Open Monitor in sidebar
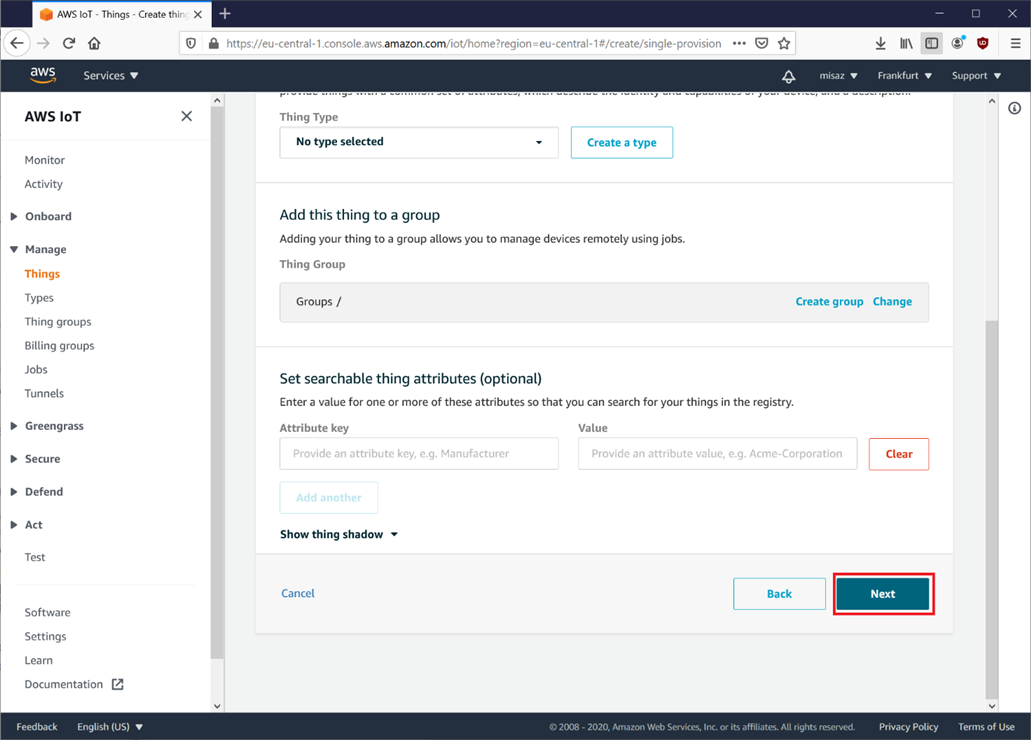The width and height of the screenshot is (1031, 740). coord(45,160)
